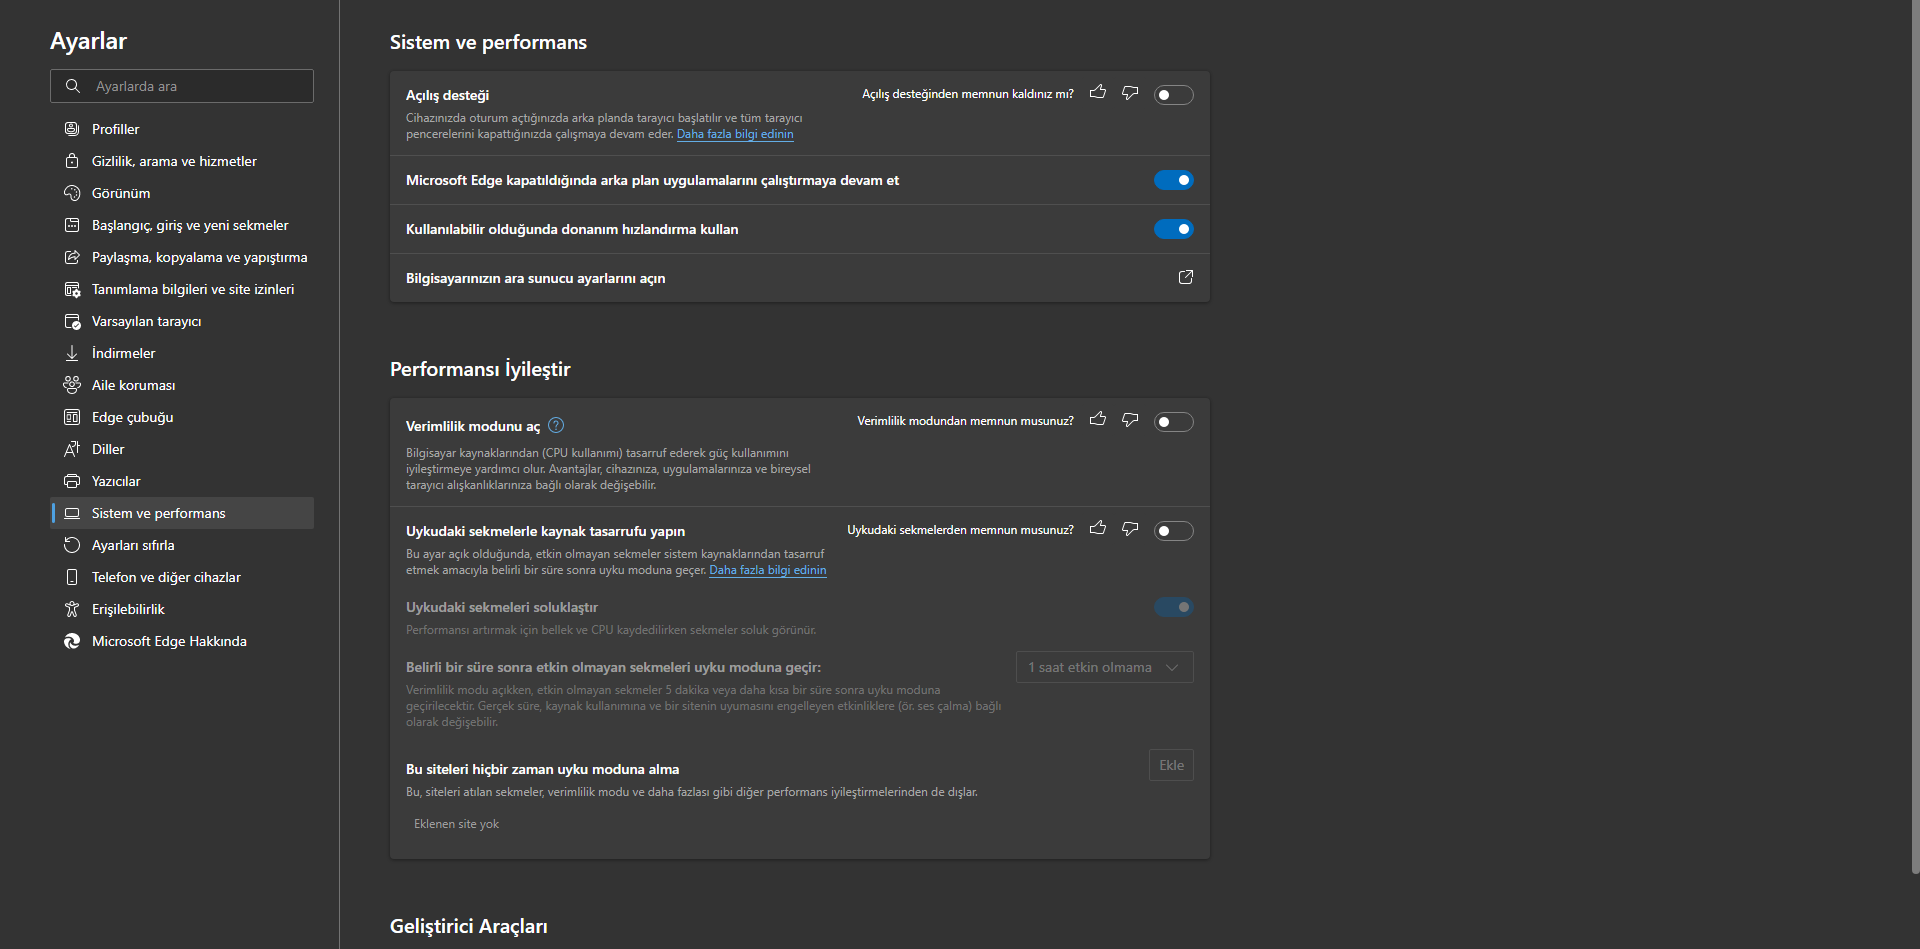Open the '1 saat etkin olmama' dropdown

coord(1104,667)
